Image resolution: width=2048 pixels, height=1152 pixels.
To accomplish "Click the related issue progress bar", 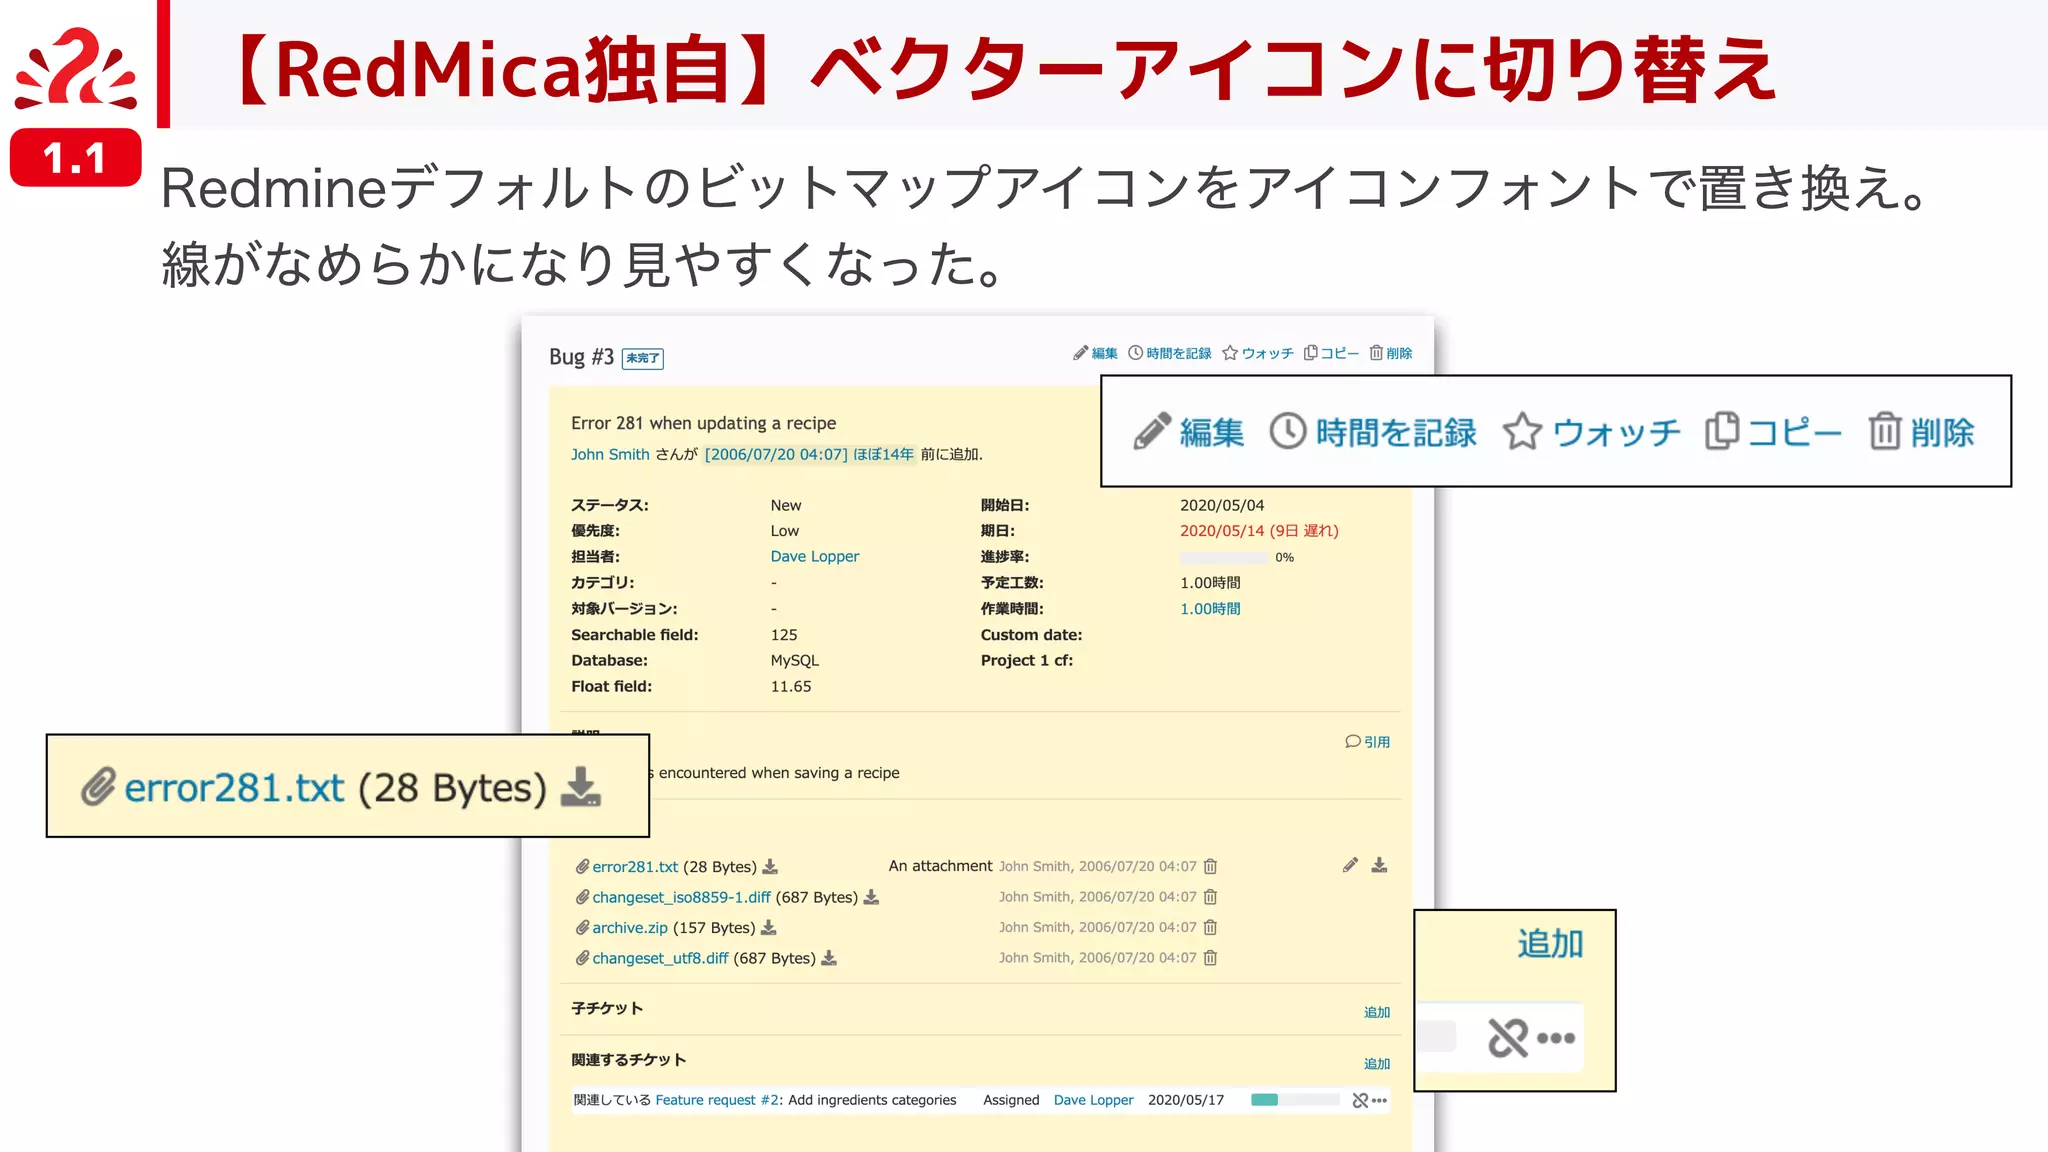I will click(x=1295, y=1100).
